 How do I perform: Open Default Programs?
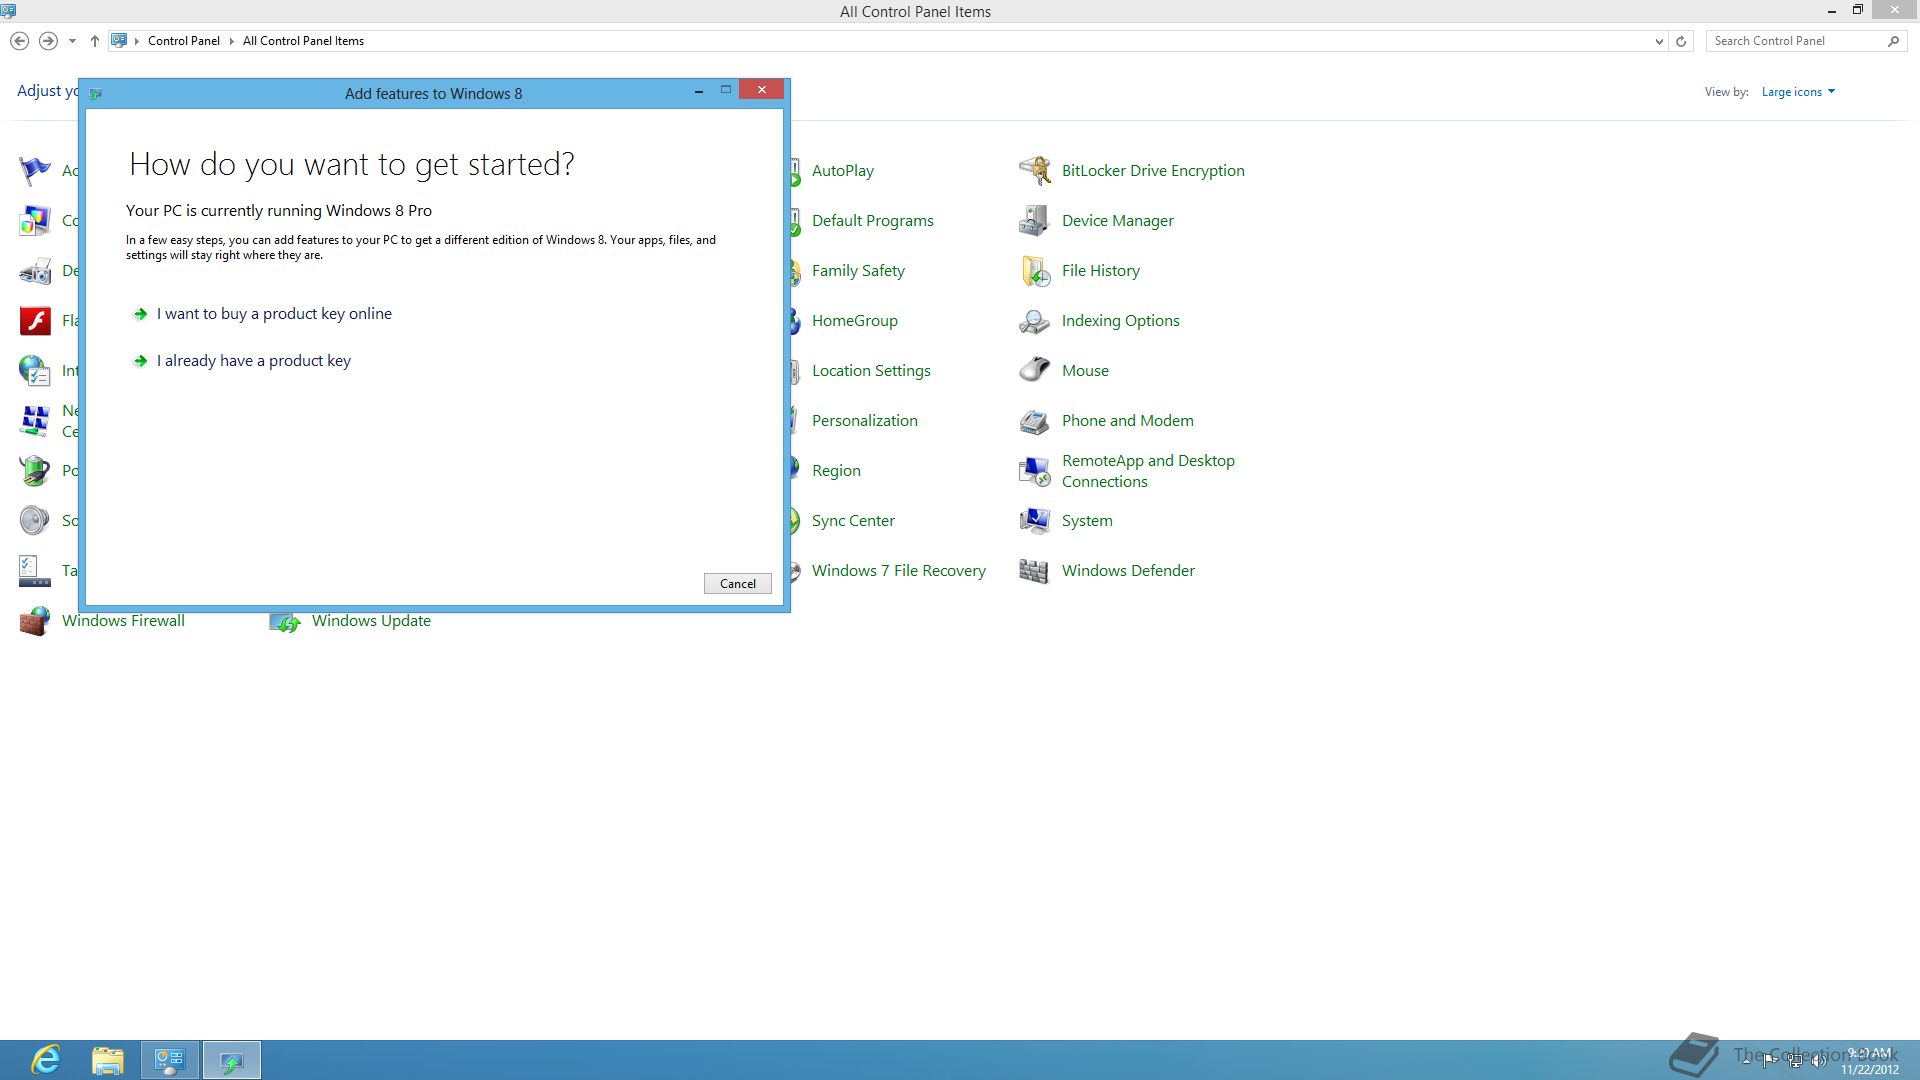click(x=873, y=221)
